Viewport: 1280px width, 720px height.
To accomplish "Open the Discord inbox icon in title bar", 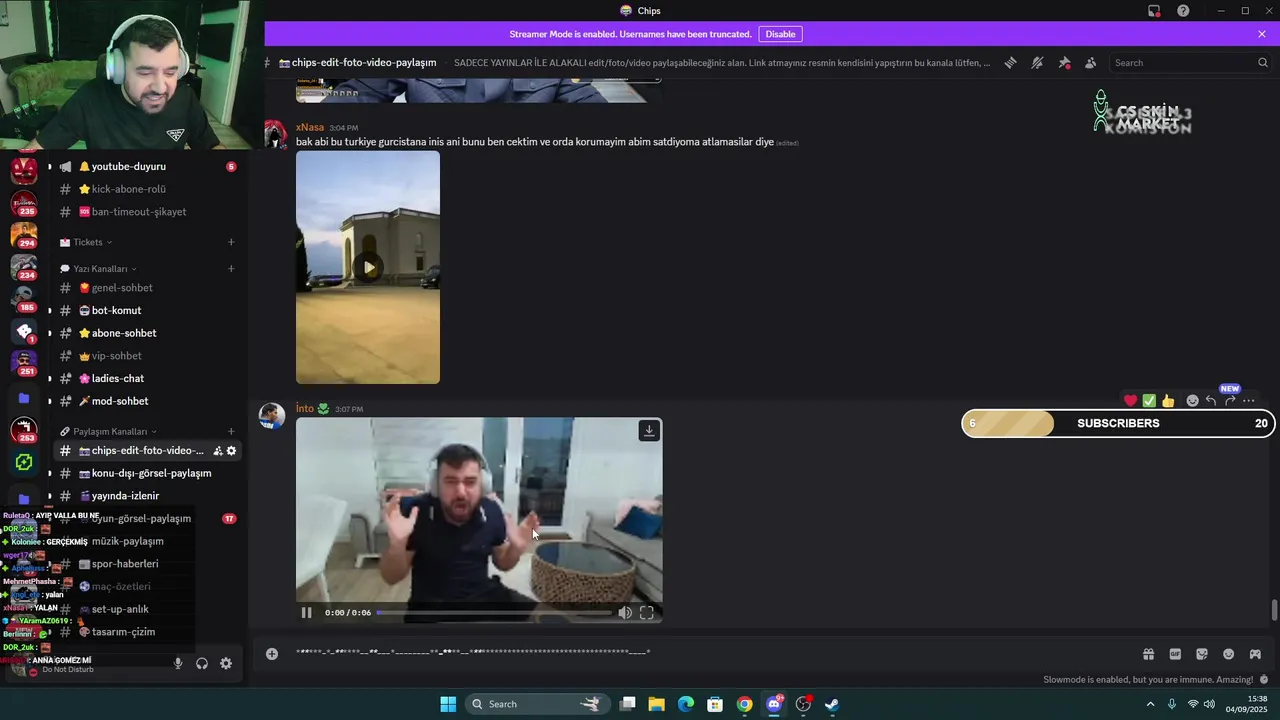I will 1154,11.
